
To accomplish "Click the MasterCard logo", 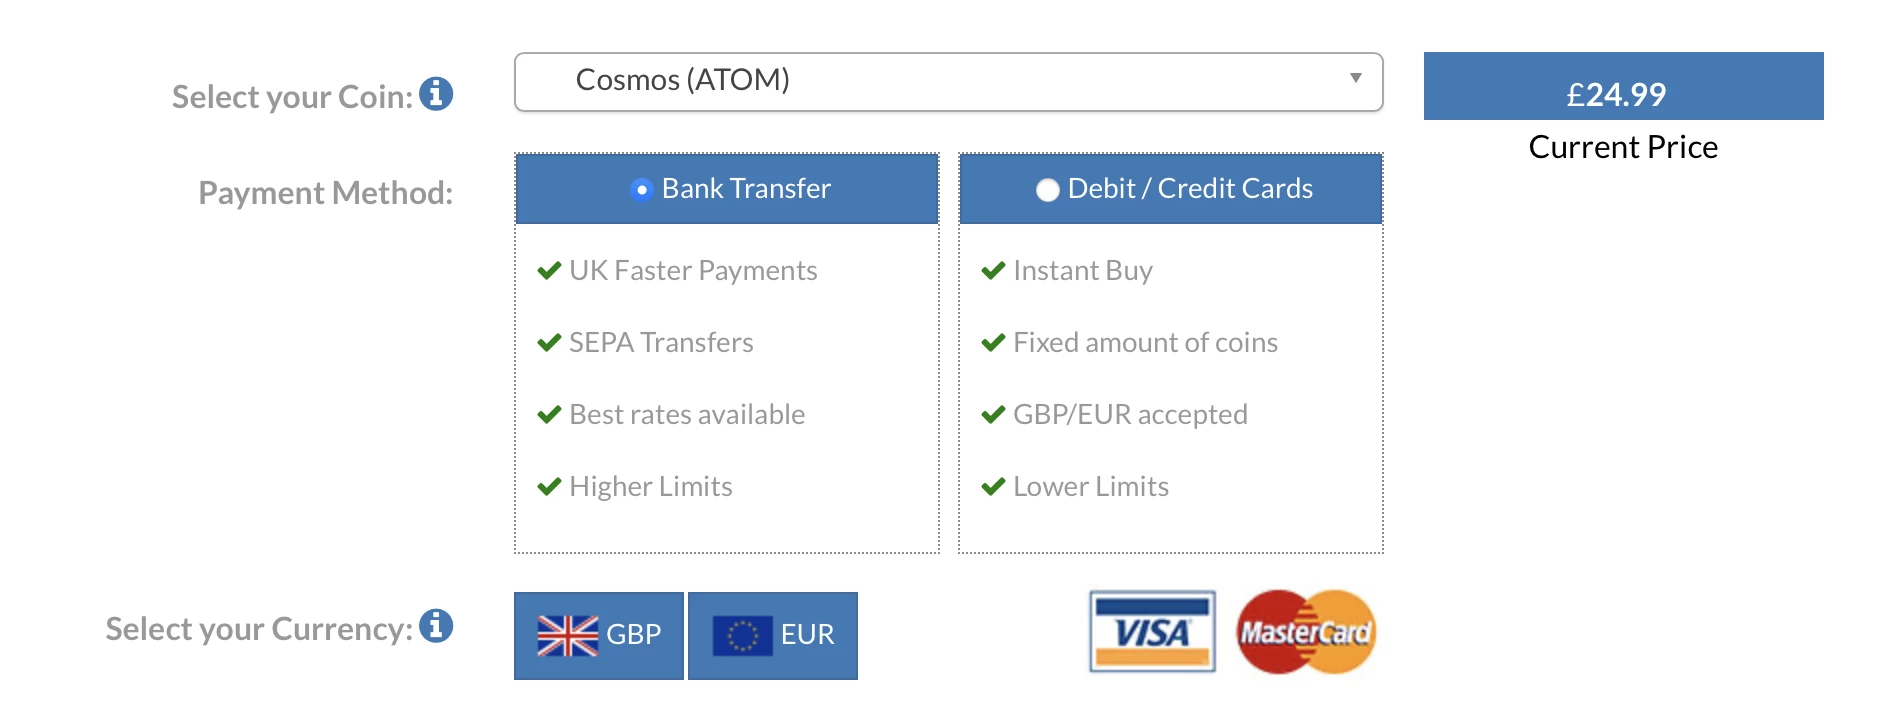I will [1306, 632].
